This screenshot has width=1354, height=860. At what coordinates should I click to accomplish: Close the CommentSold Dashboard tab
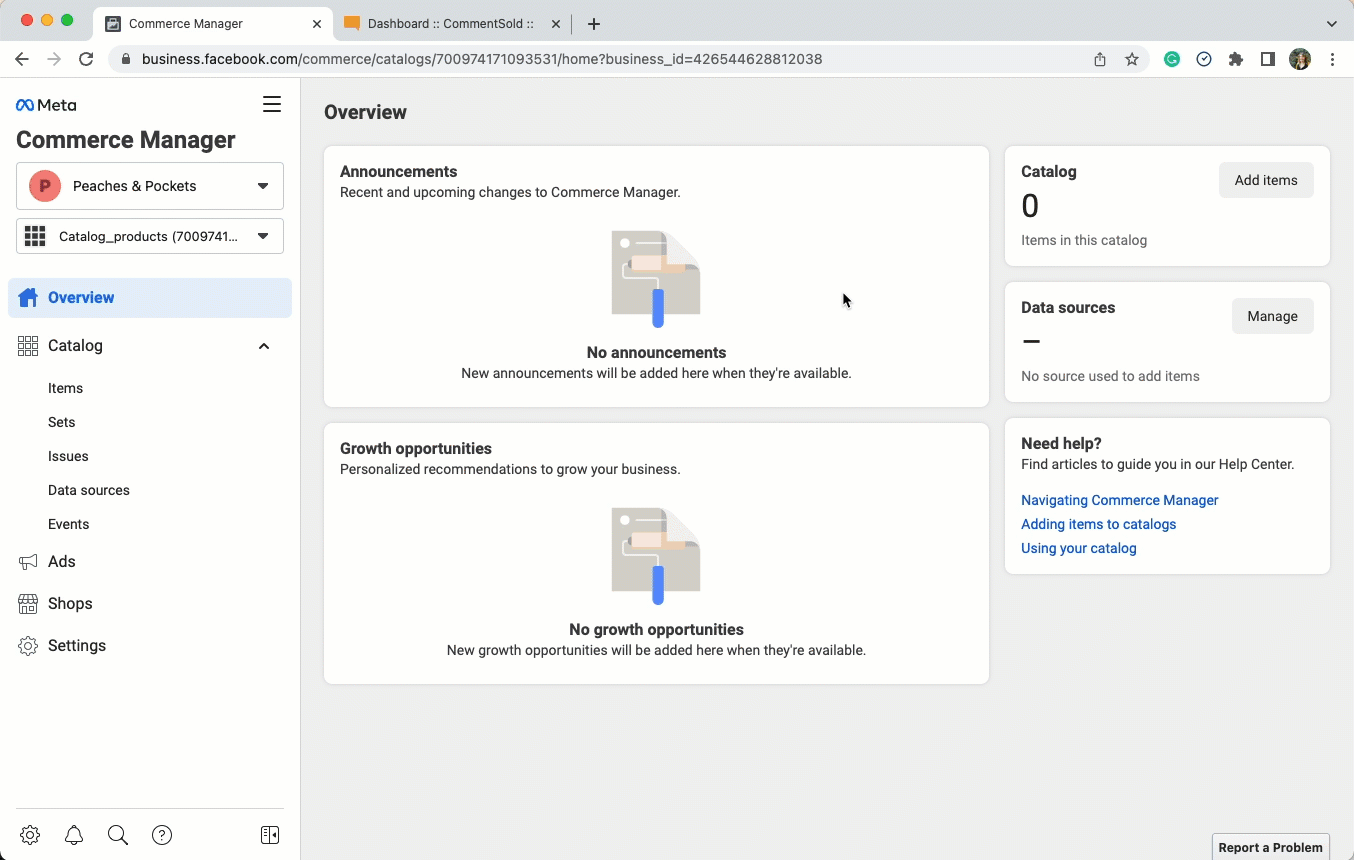pyautogui.click(x=556, y=23)
